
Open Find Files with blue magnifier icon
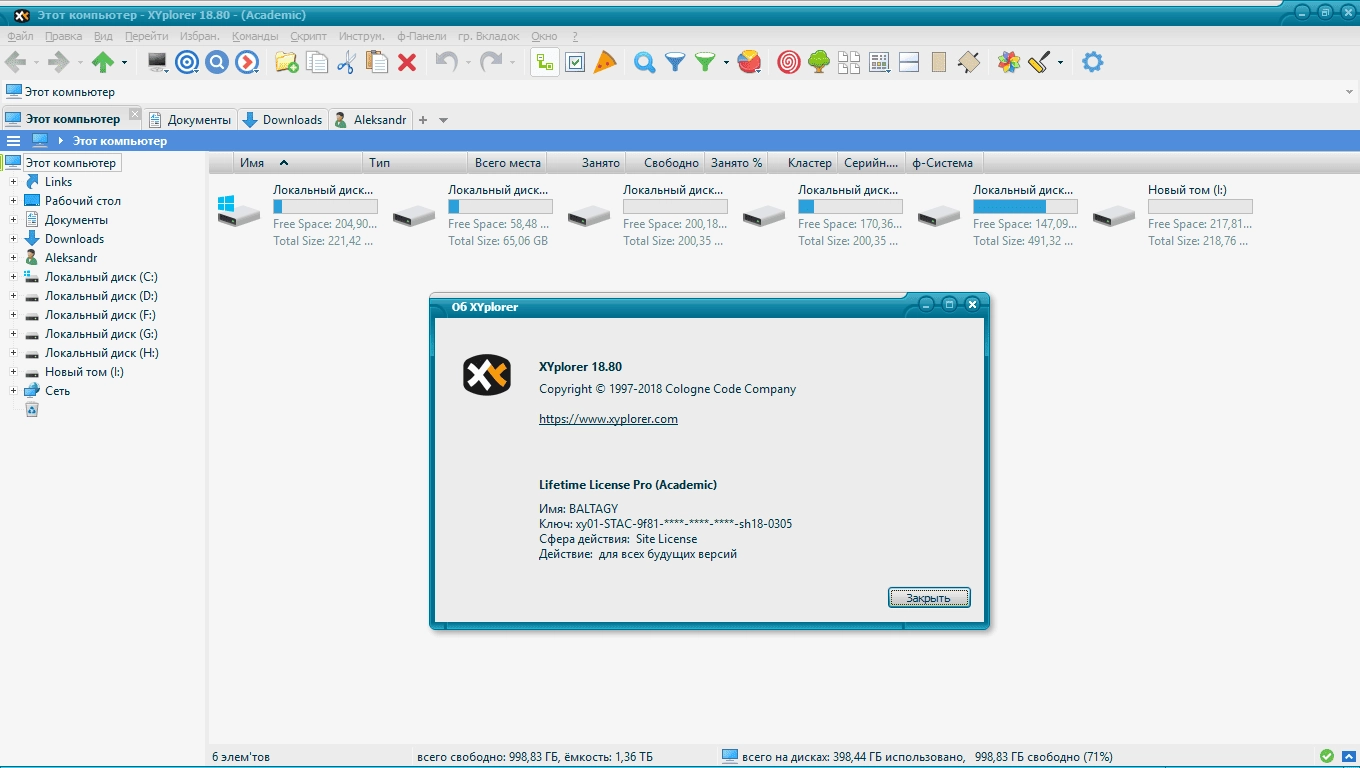[x=645, y=62]
